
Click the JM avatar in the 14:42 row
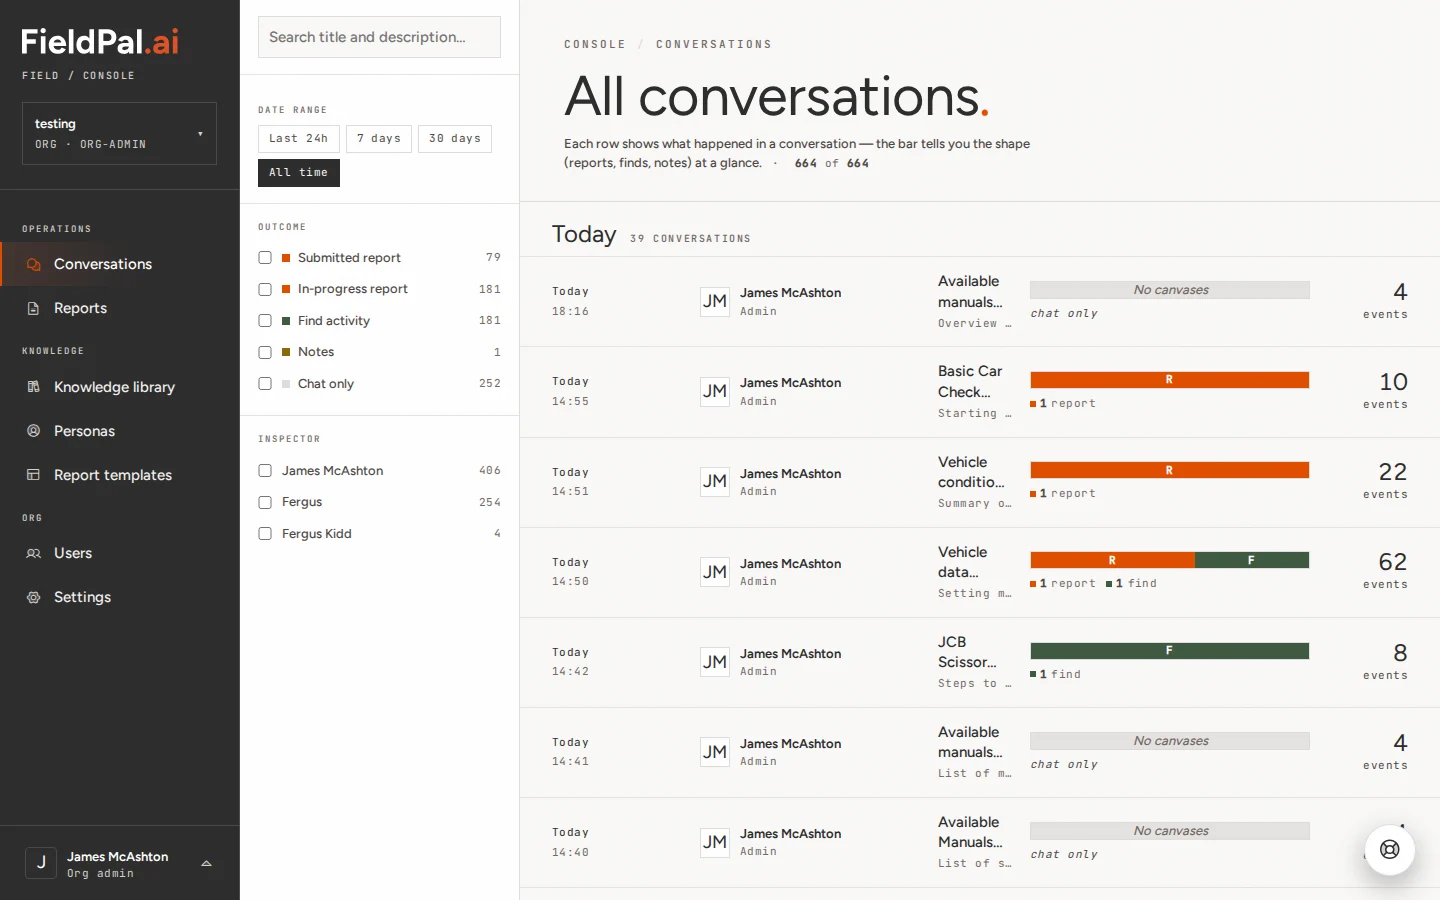click(714, 662)
